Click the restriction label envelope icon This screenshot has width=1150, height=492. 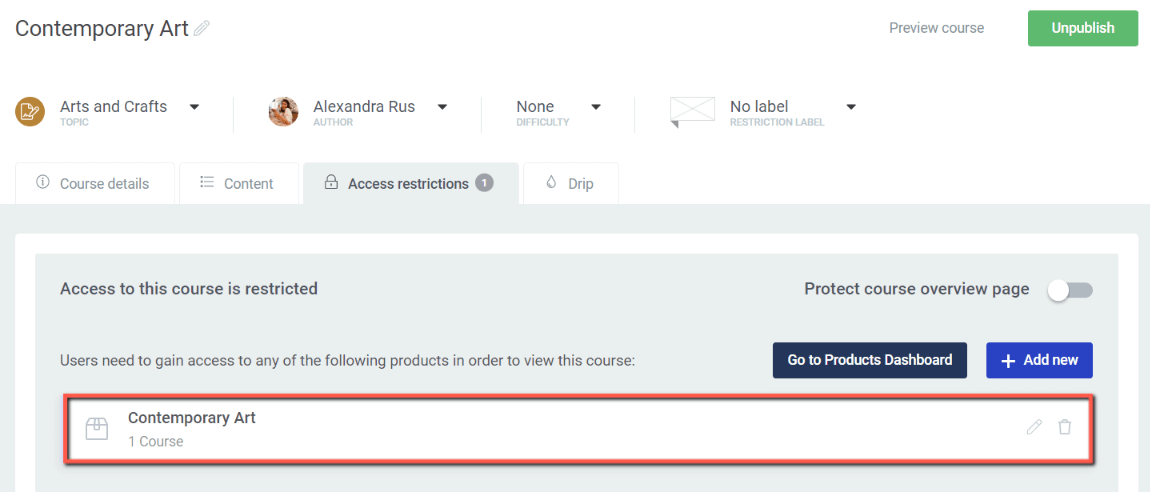[x=692, y=112]
